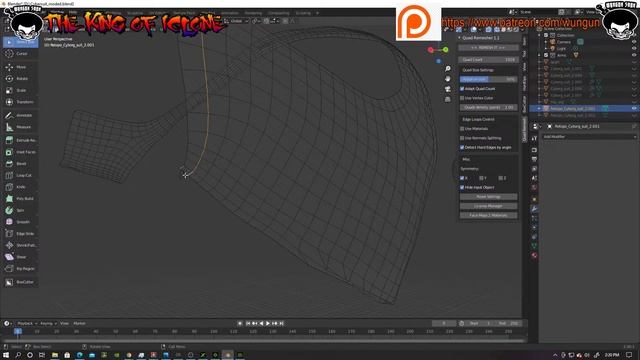Select the Scale tool
Viewport: 640px width, 360px height.
20,90
